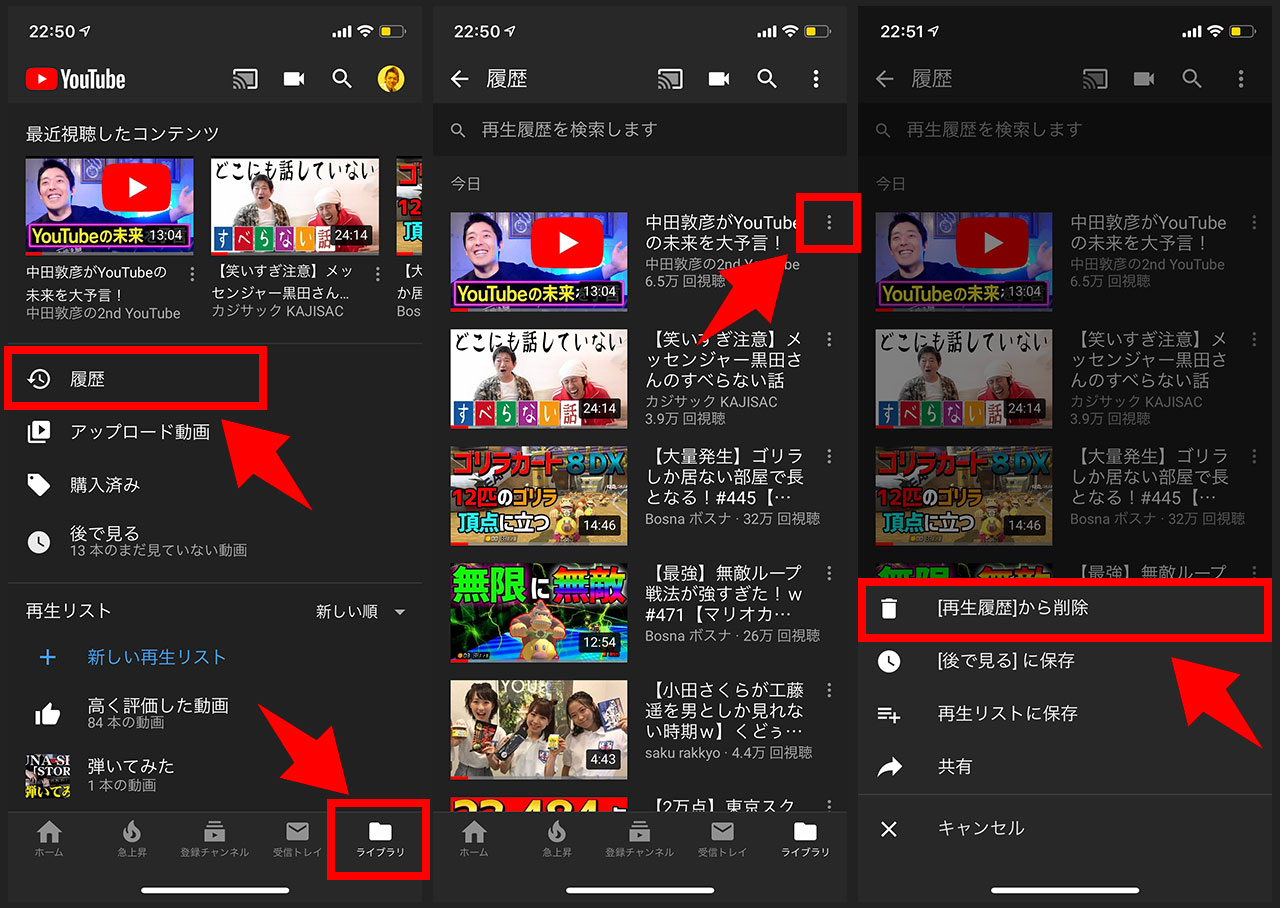This screenshot has width=1280, height=908.
Task: Tap ライブラリ tab in first screen
Action: 380,839
